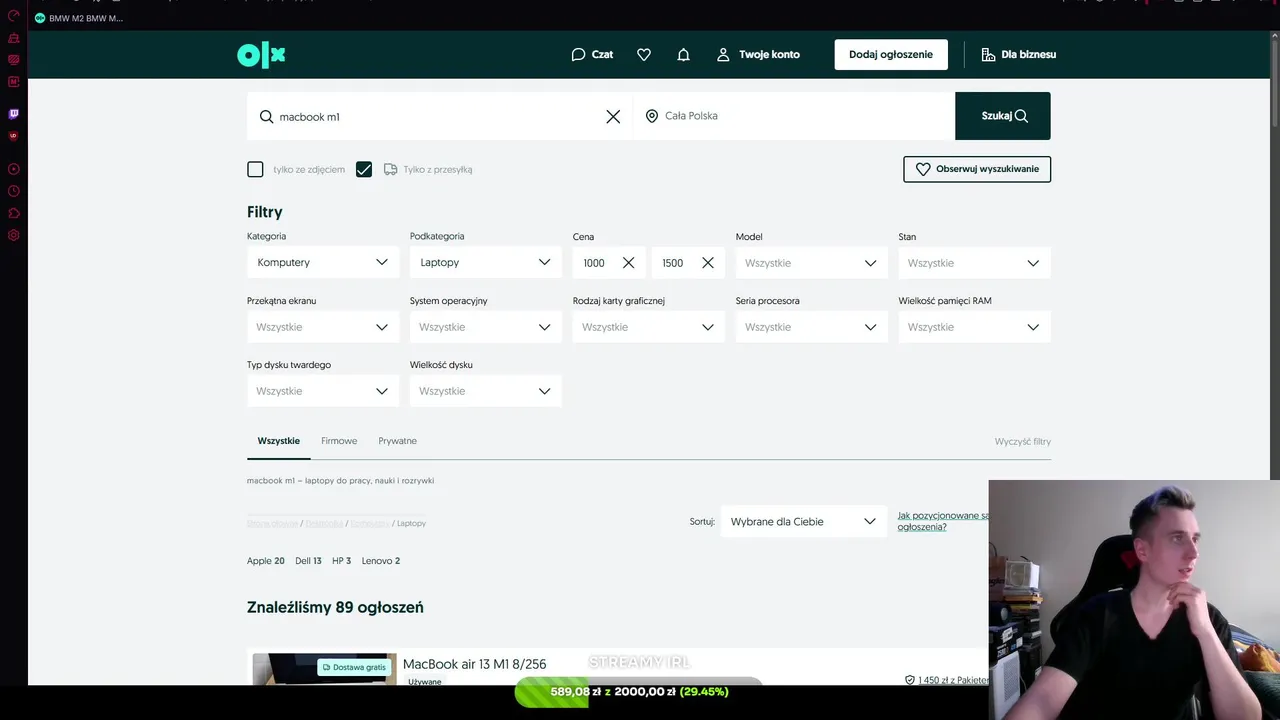Click the striped monitor sidebar icon
Image resolution: width=1280 pixels, height=720 pixels.
(x=14, y=60)
